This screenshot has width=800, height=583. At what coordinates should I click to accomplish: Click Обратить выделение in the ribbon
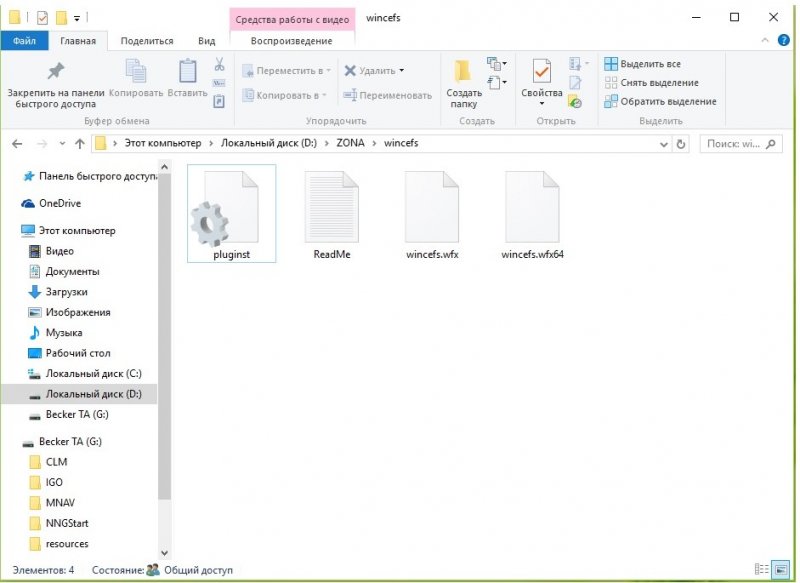pyautogui.click(x=660, y=101)
